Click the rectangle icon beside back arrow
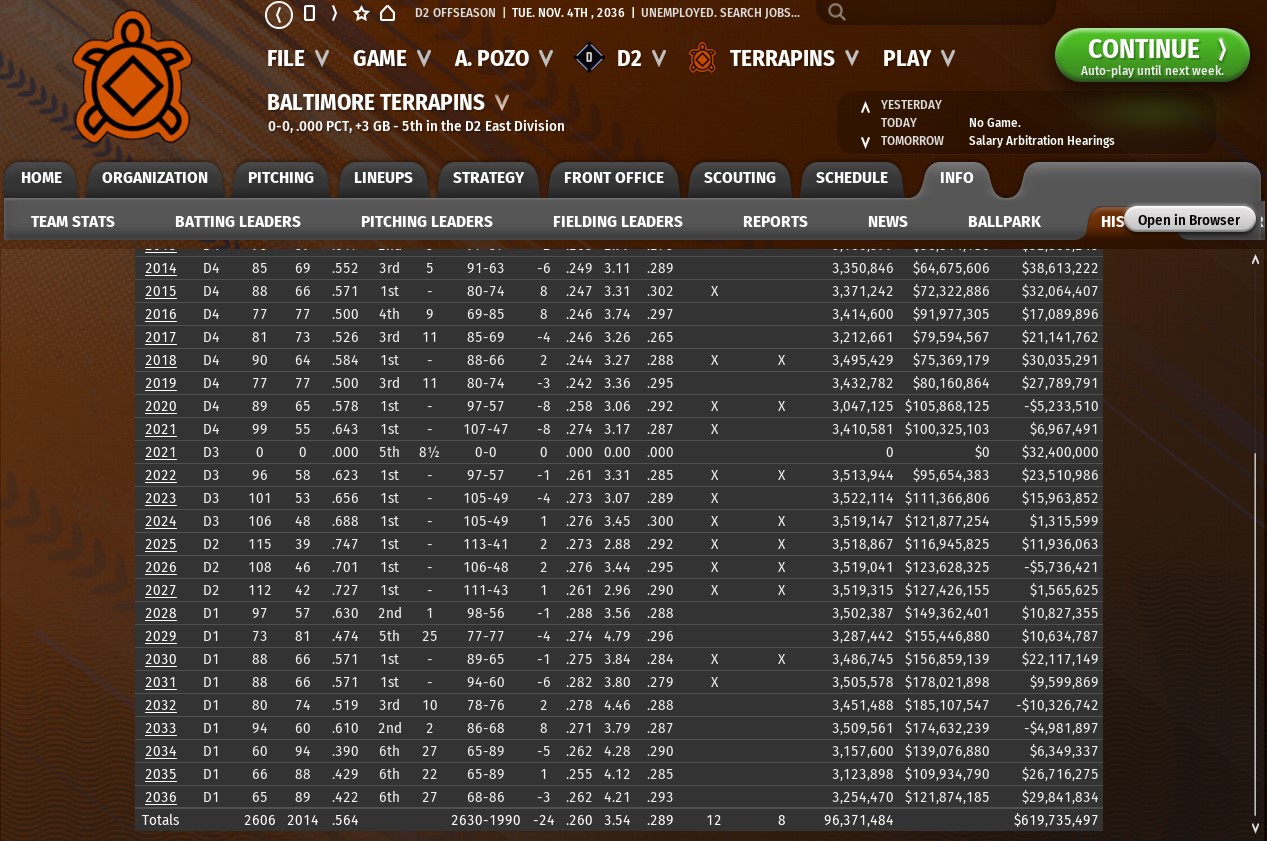The width and height of the screenshot is (1267, 841). (309, 14)
